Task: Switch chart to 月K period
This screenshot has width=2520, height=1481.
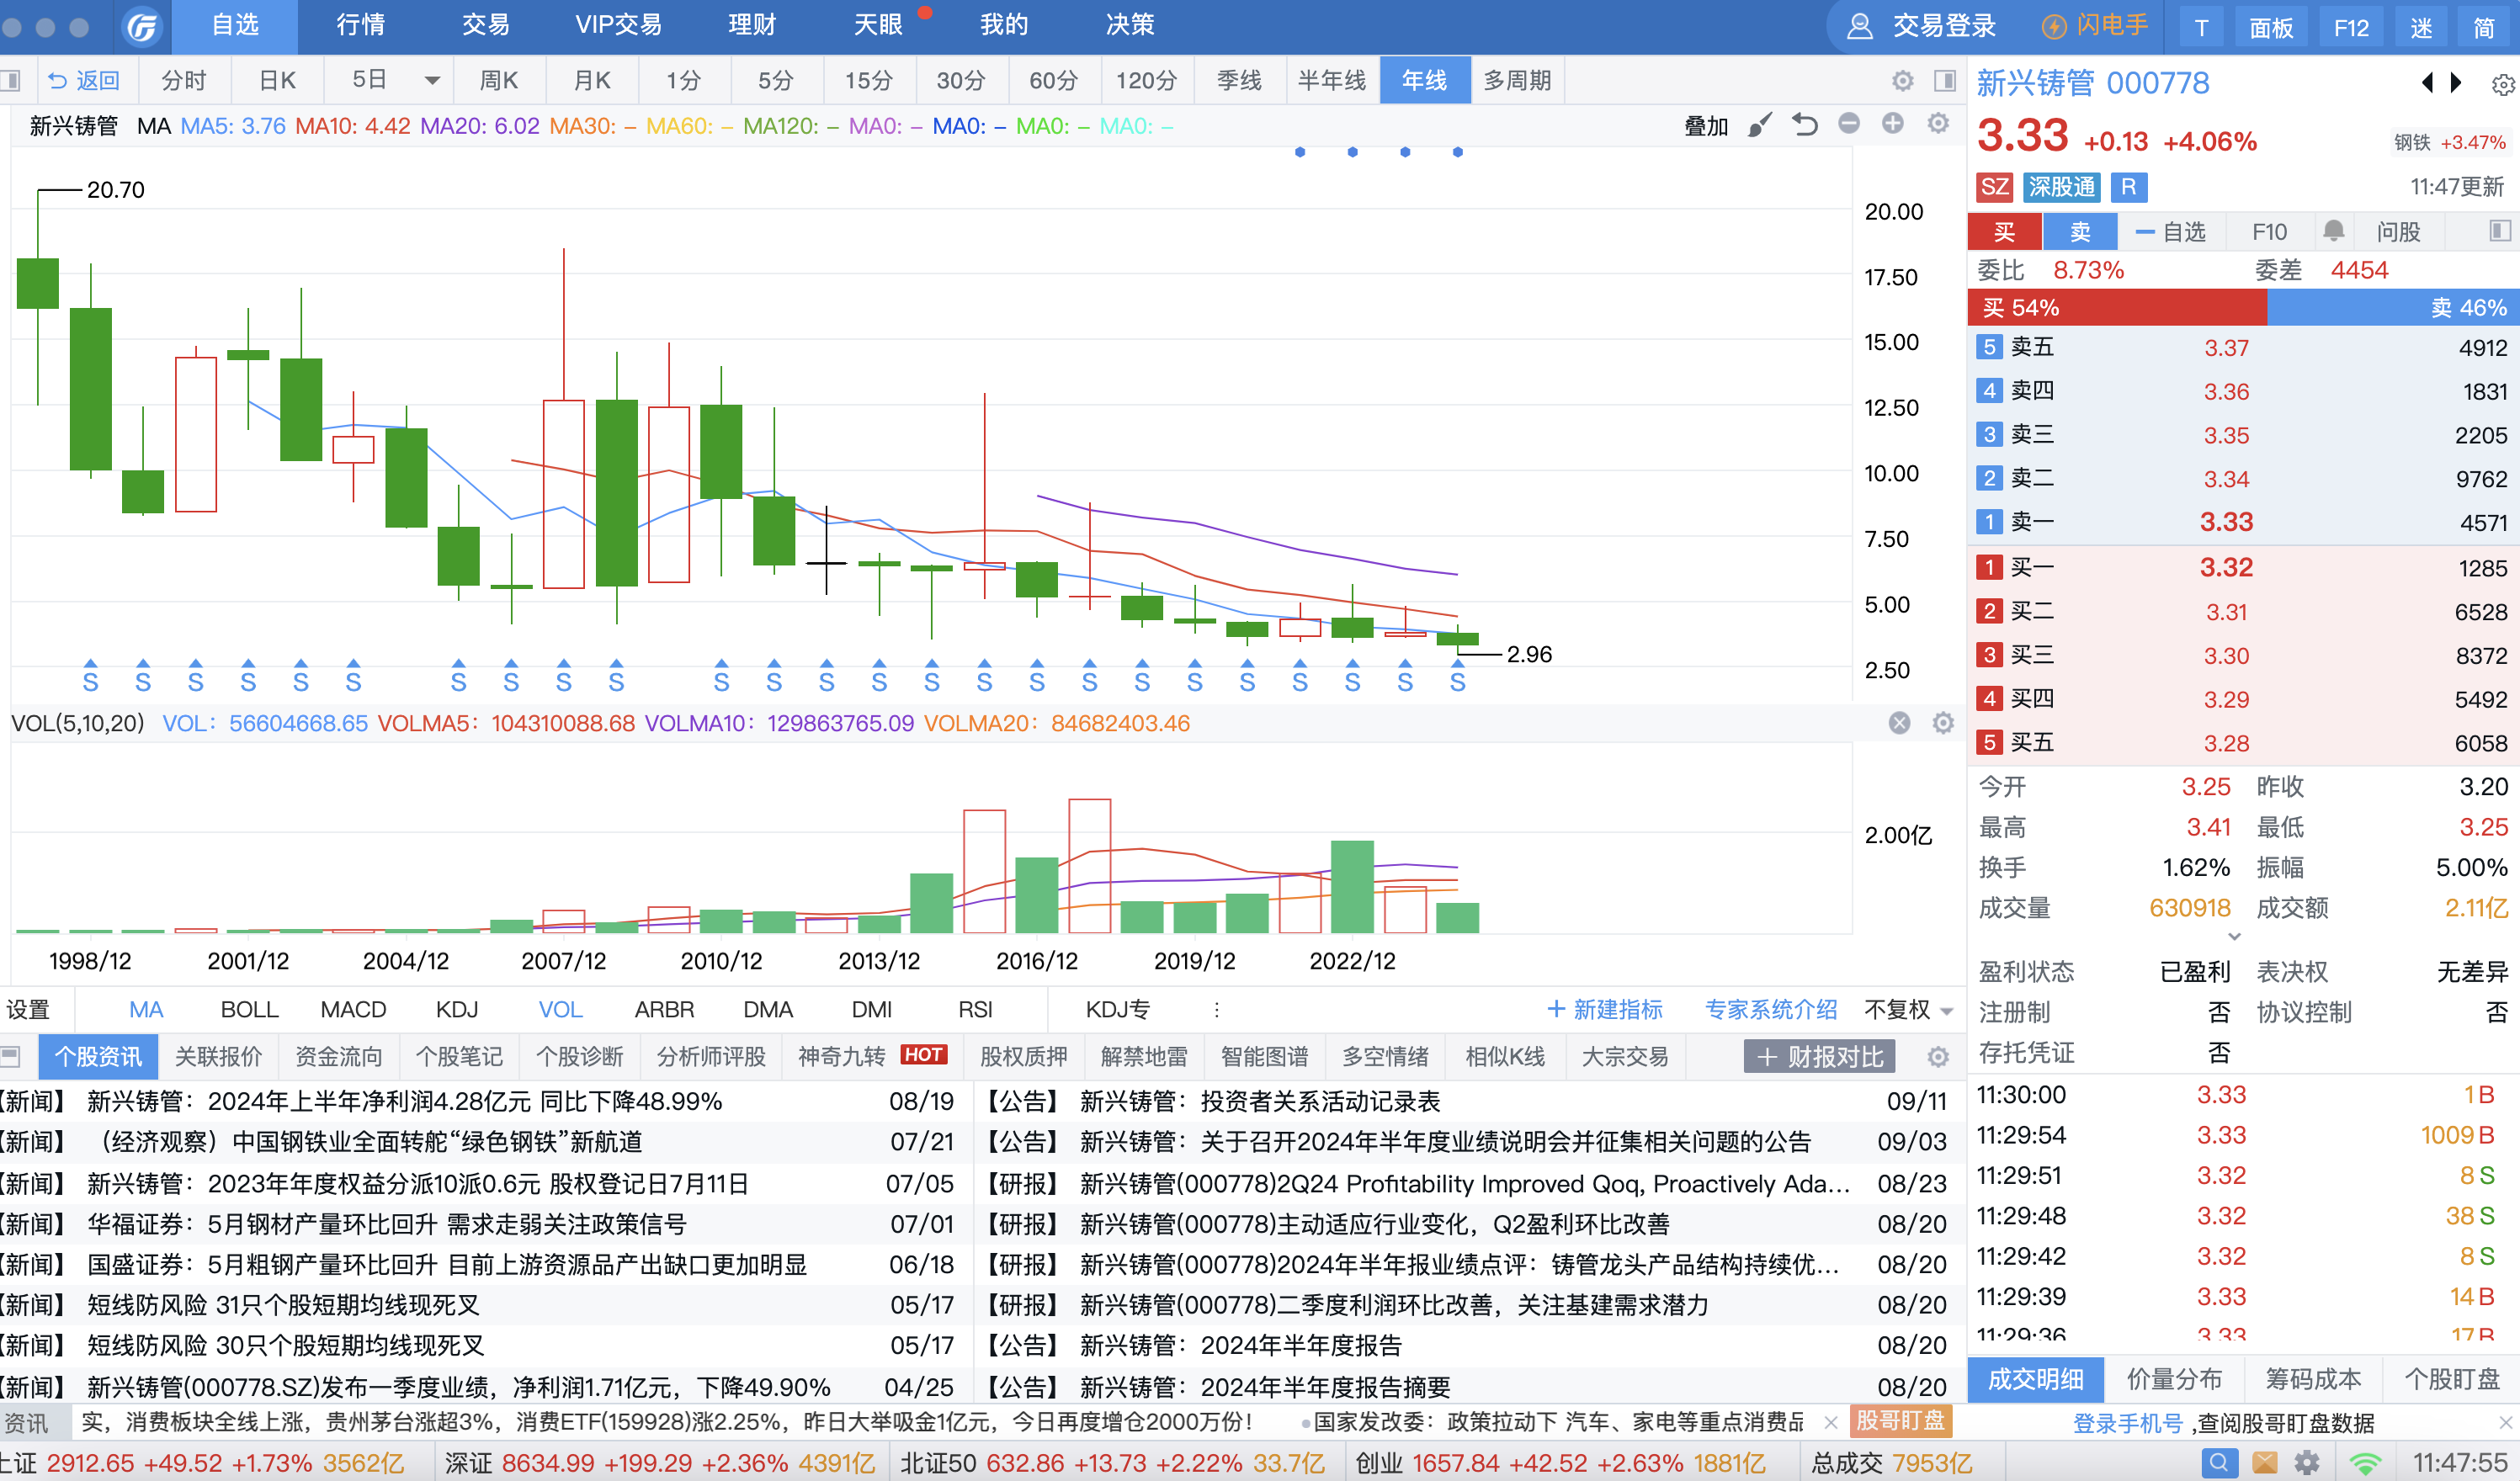Action: pyautogui.click(x=592, y=80)
